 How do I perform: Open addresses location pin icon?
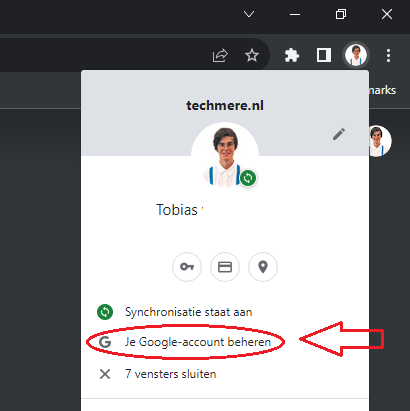263,267
